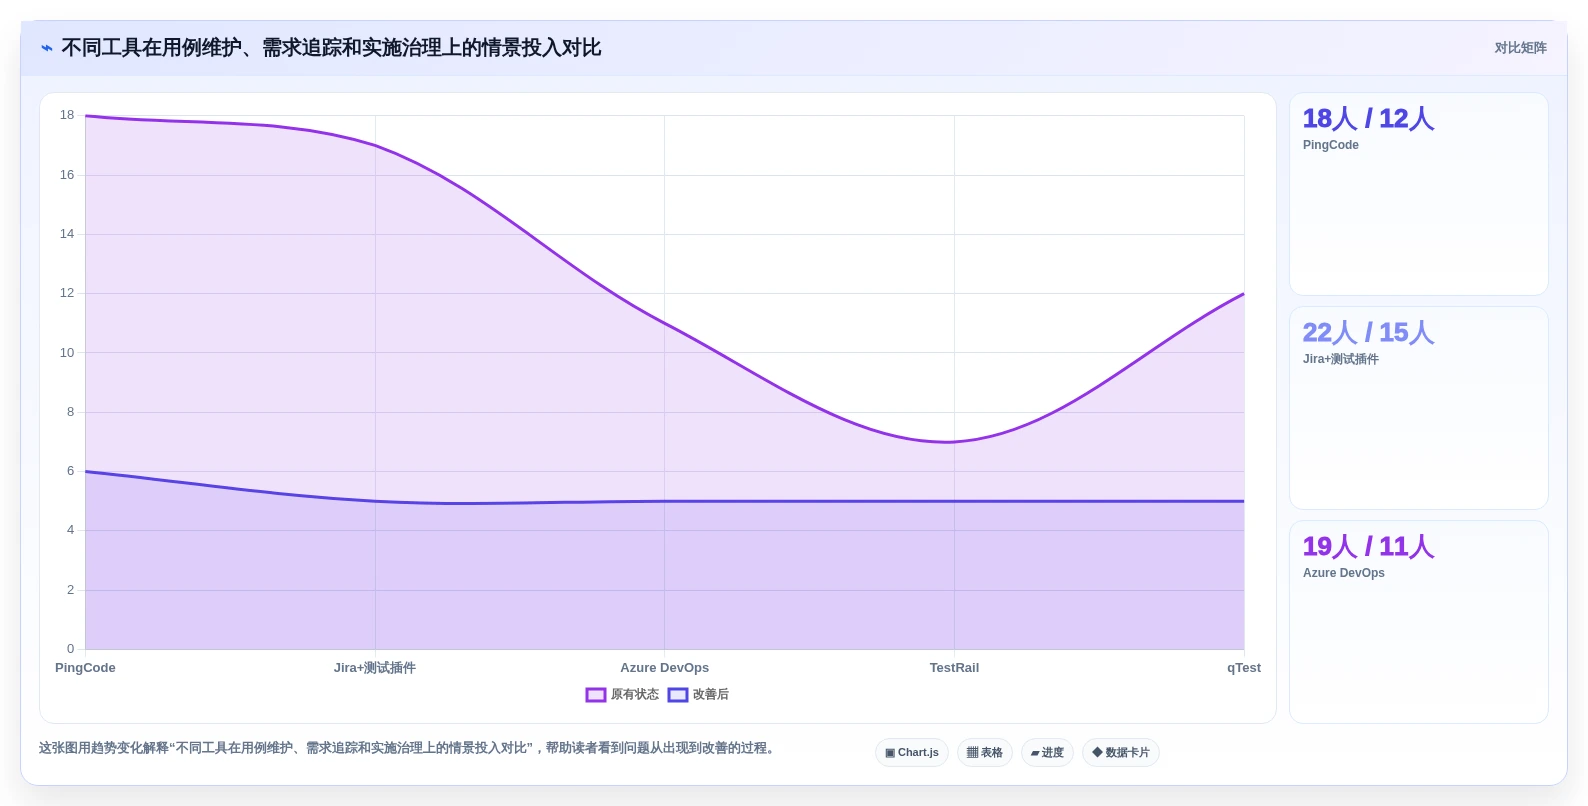This screenshot has height=806, width=1588.
Task: Click the 原有状态 data point at TestRail
Action: (954, 442)
